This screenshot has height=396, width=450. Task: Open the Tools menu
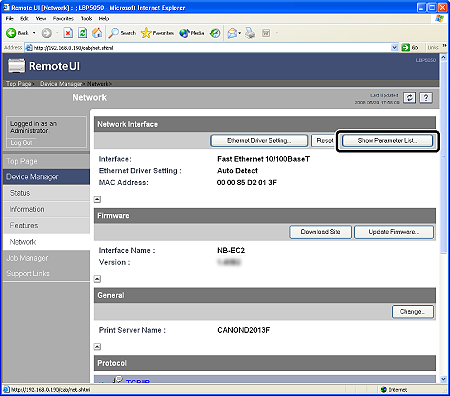click(x=86, y=19)
